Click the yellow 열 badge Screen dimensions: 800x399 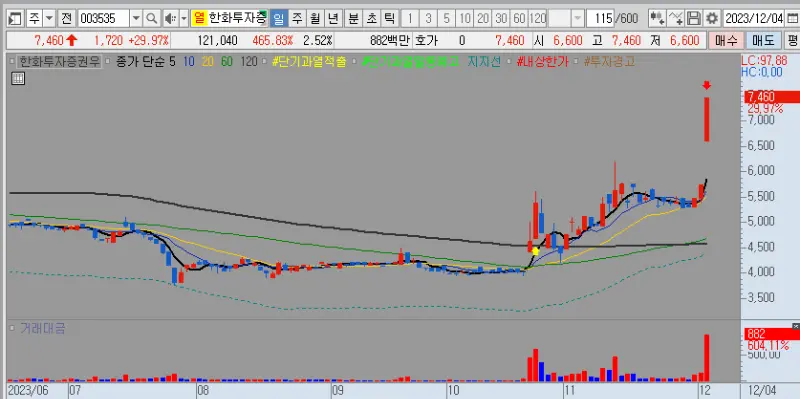pyautogui.click(x=199, y=19)
